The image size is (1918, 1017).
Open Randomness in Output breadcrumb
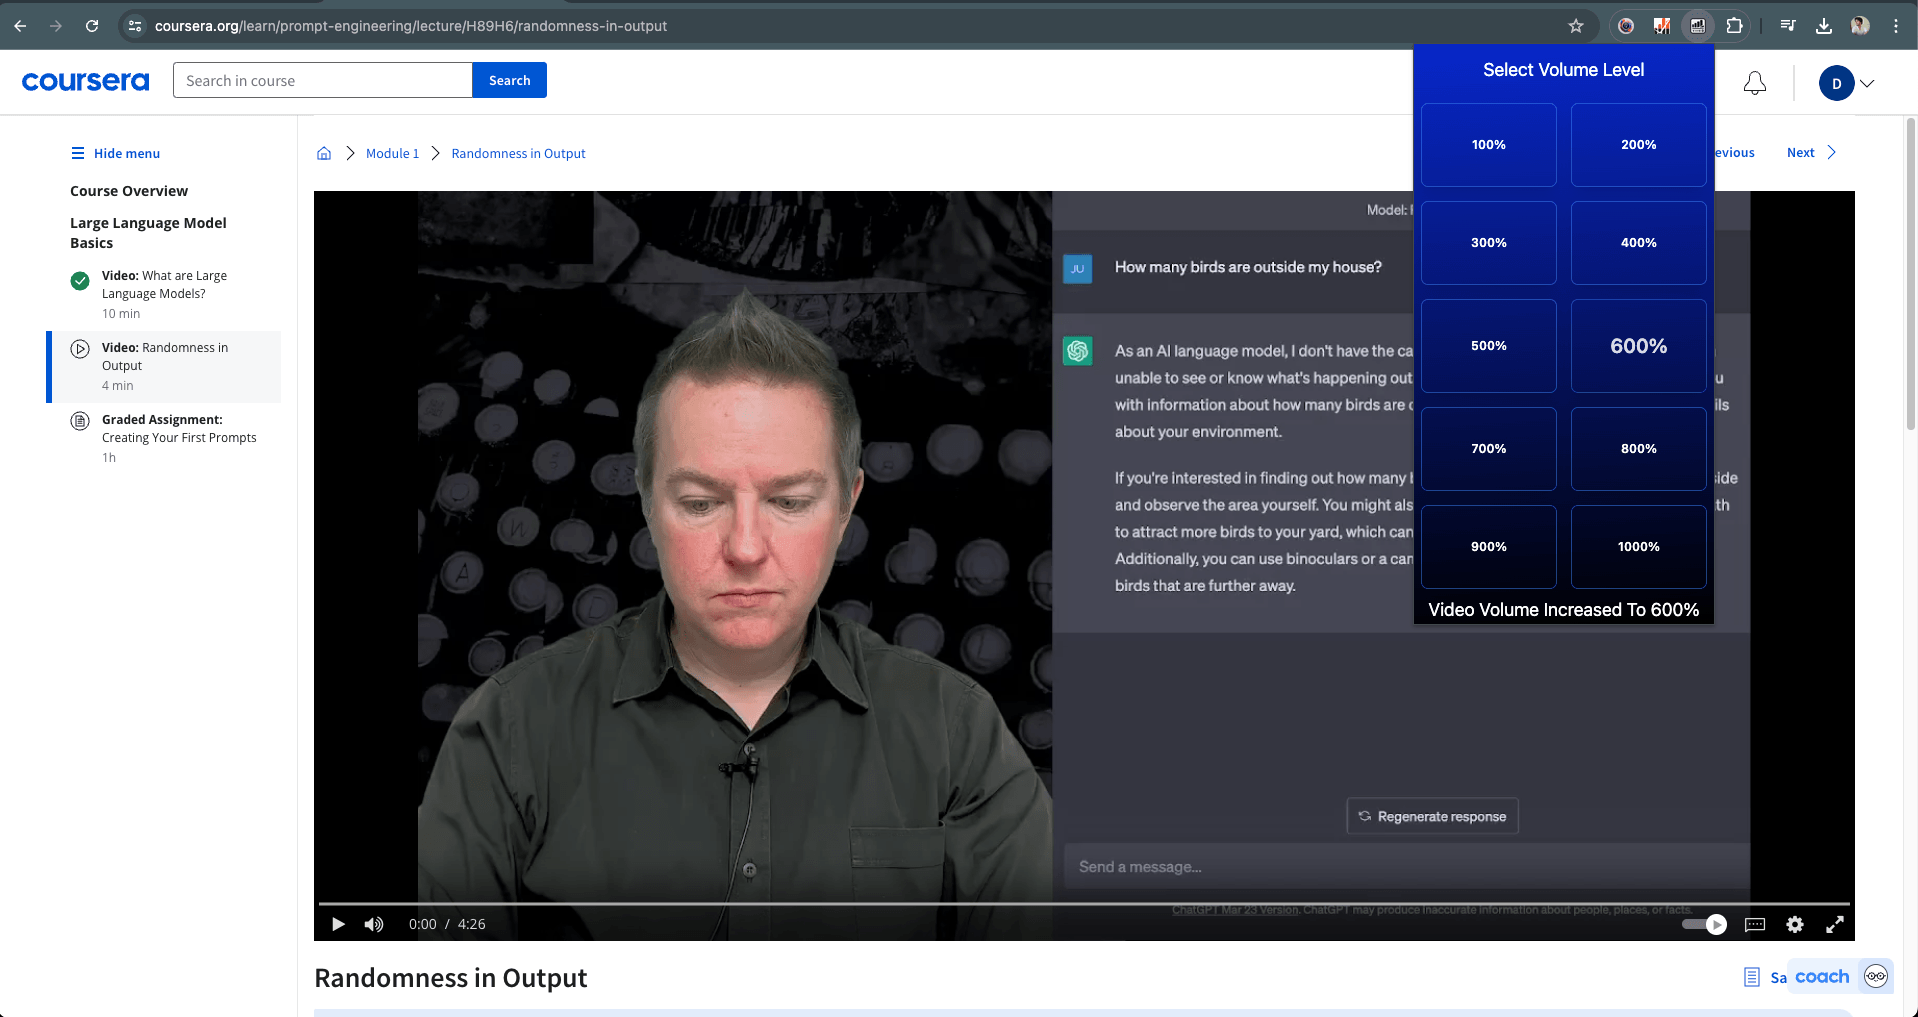pyautogui.click(x=518, y=153)
